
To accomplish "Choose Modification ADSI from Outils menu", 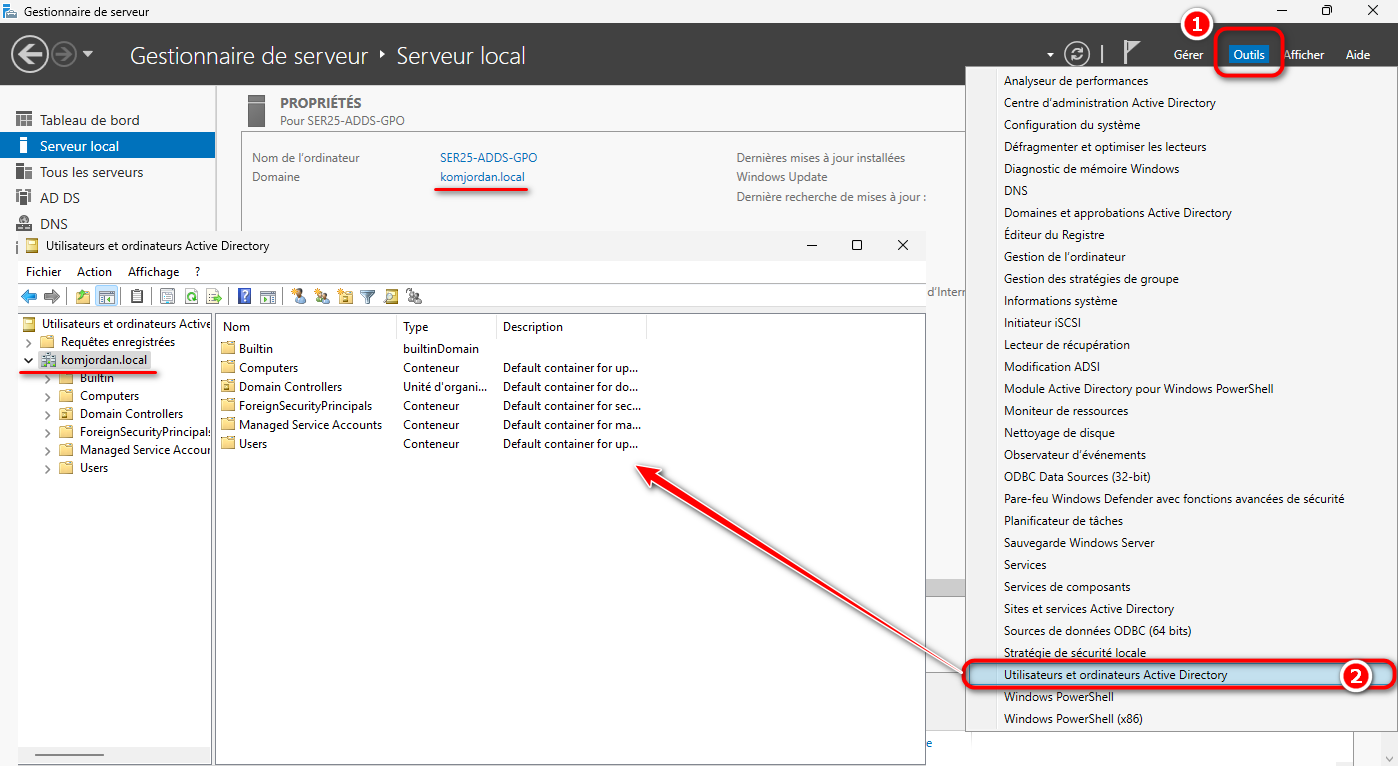I will [1052, 367].
